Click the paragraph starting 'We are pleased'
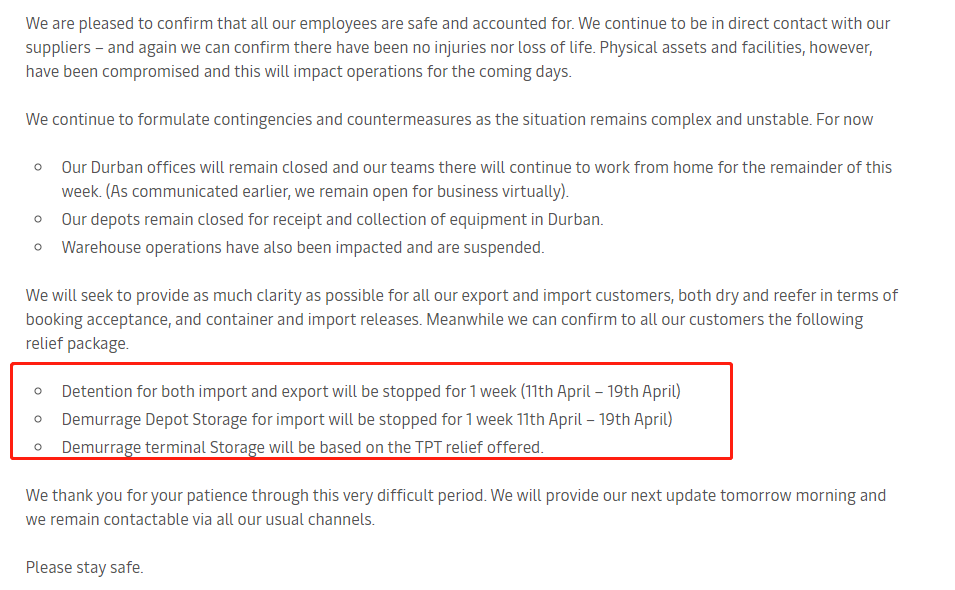 click(x=458, y=47)
